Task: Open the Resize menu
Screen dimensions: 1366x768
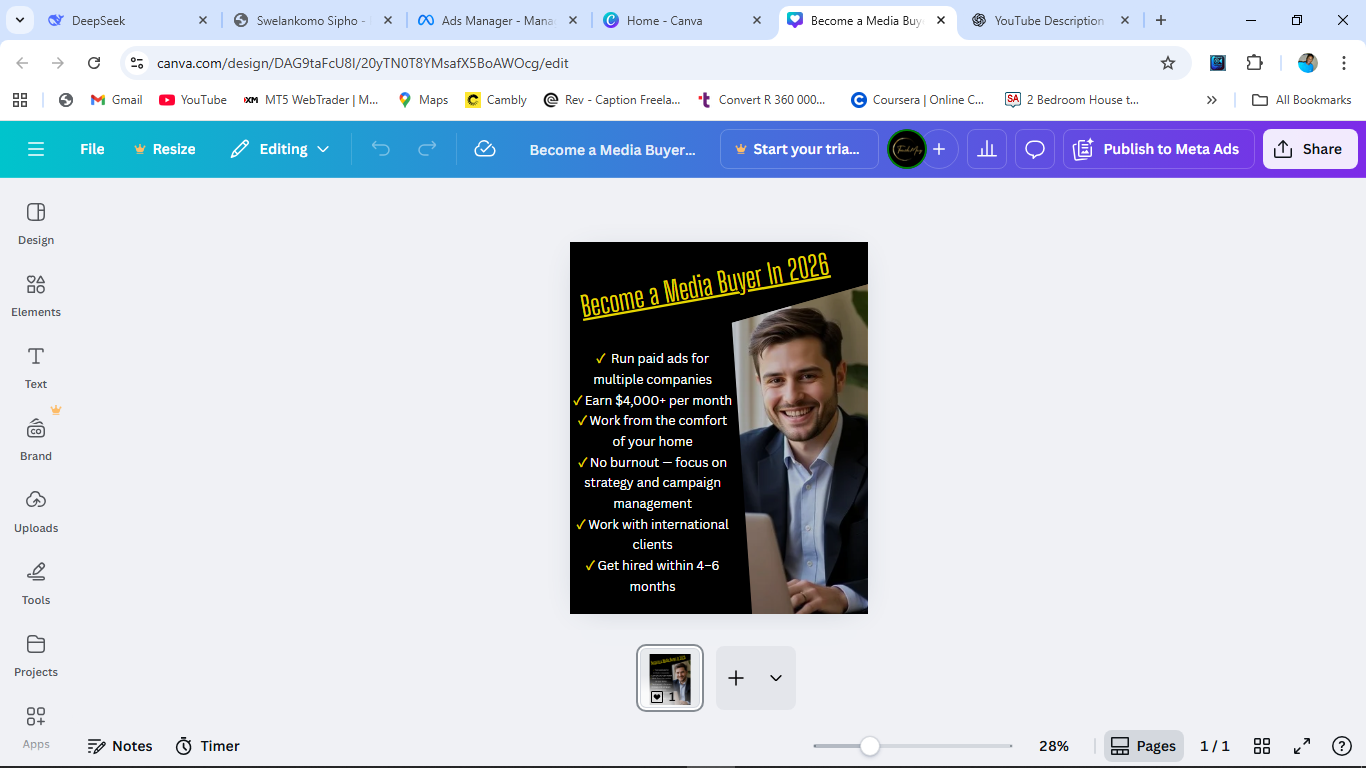Action: click(164, 149)
